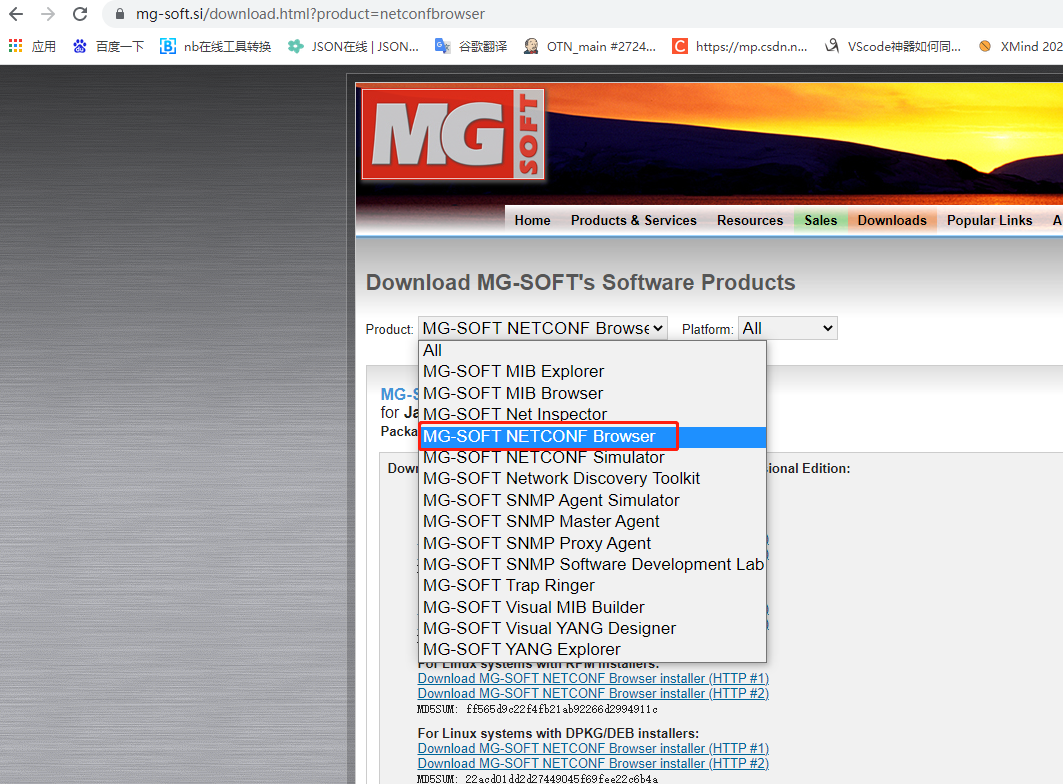Screen dimensions: 1063x784
Task: Open the Sales tab
Action: point(820,220)
